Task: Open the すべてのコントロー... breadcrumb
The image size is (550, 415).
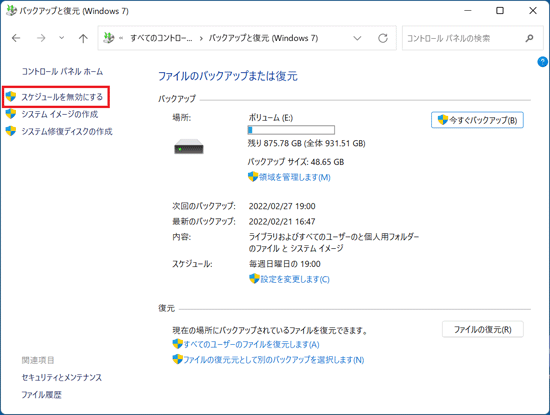Action: [161, 38]
